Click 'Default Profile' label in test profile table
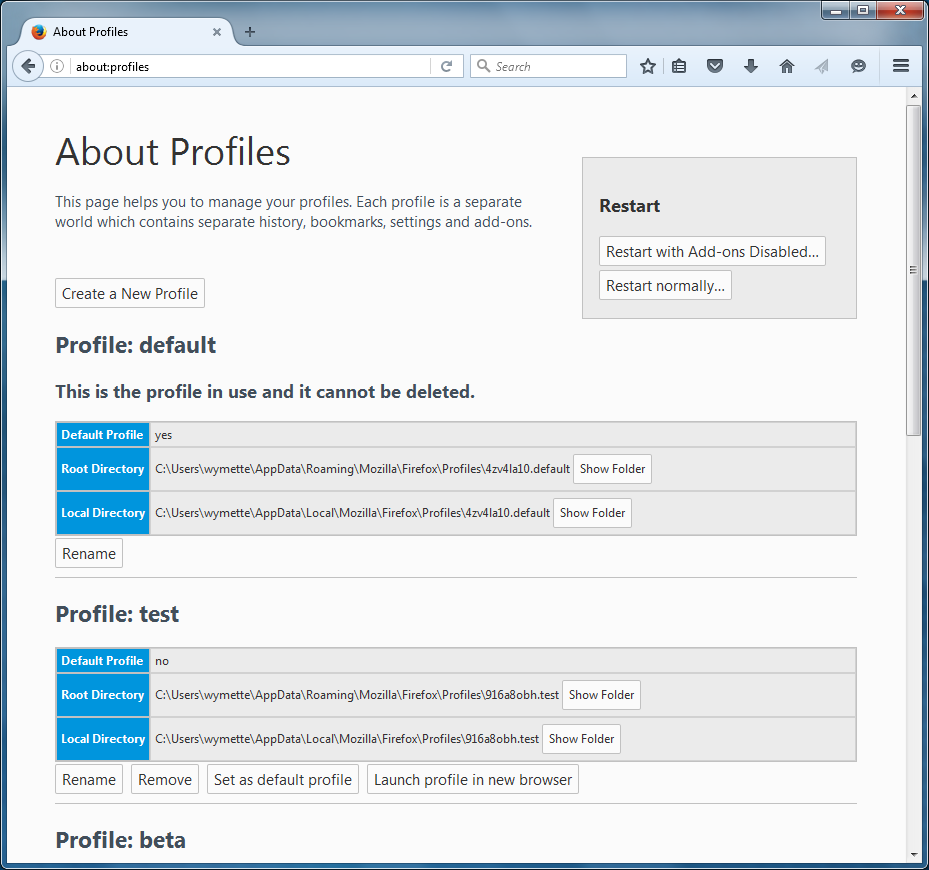929x870 pixels. [102, 660]
